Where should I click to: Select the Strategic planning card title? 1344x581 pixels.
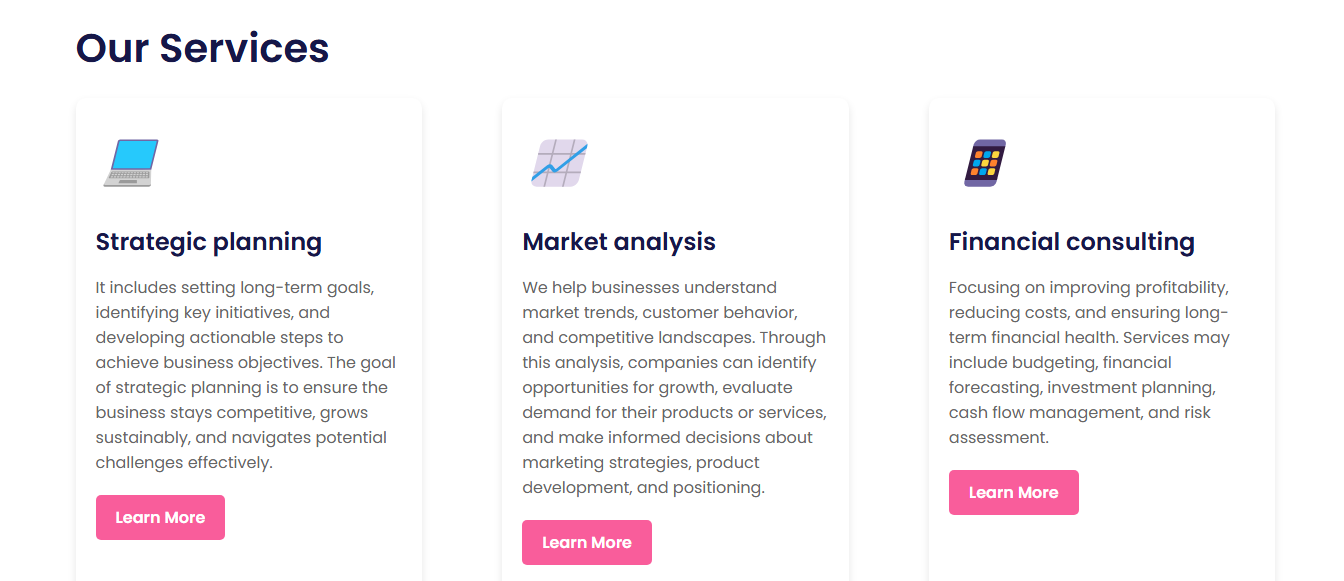[x=208, y=242]
